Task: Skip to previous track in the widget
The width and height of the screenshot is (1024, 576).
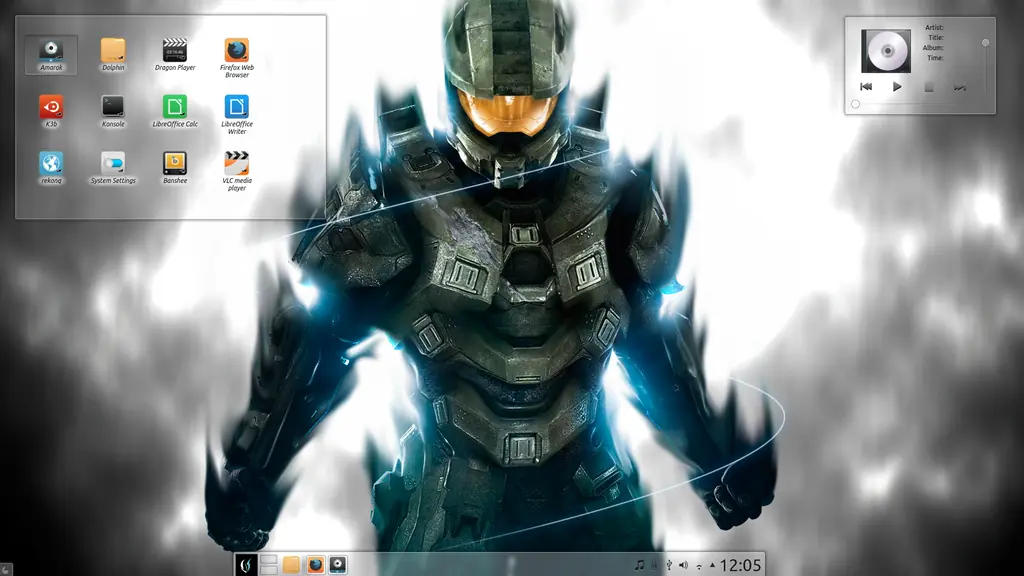Action: [x=866, y=86]
